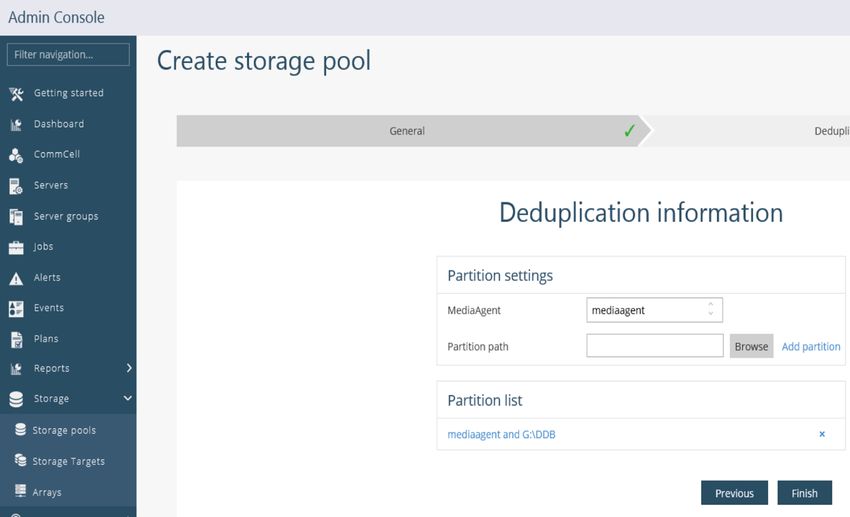
Task: Open the MediaAgent dropdown
Action: pos(654,310)
